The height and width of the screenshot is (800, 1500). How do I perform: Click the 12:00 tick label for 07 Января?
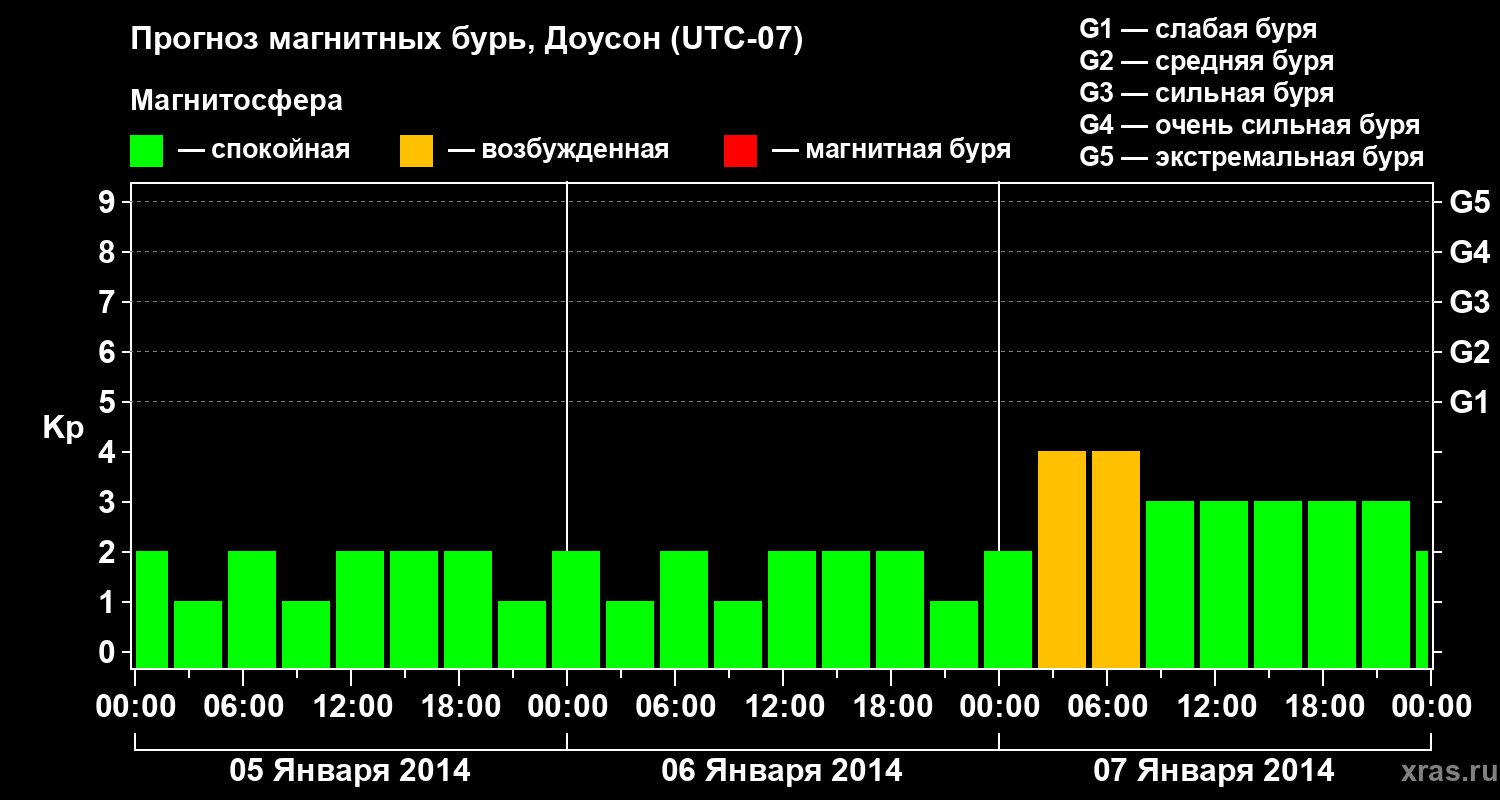pos(1215,707)
